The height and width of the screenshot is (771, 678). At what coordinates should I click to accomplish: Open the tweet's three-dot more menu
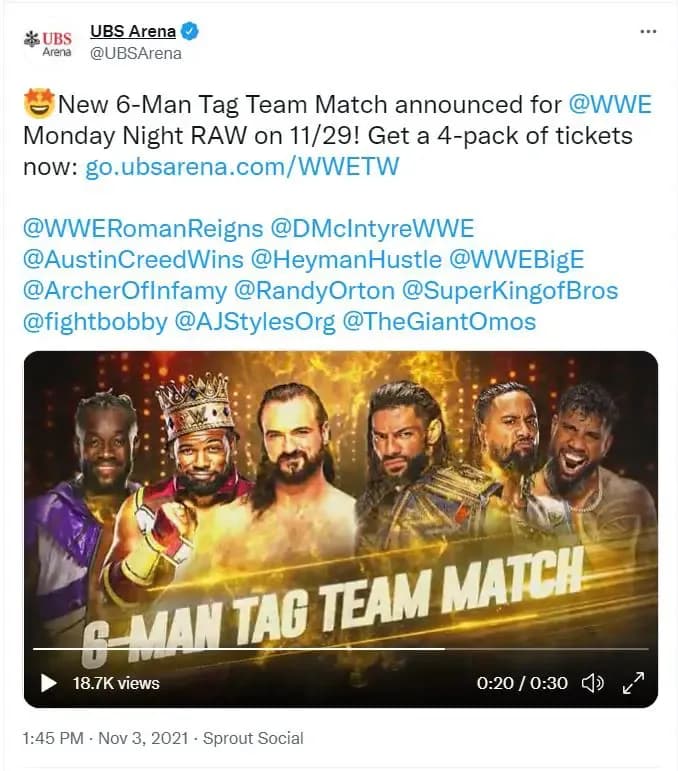[648, 31]
